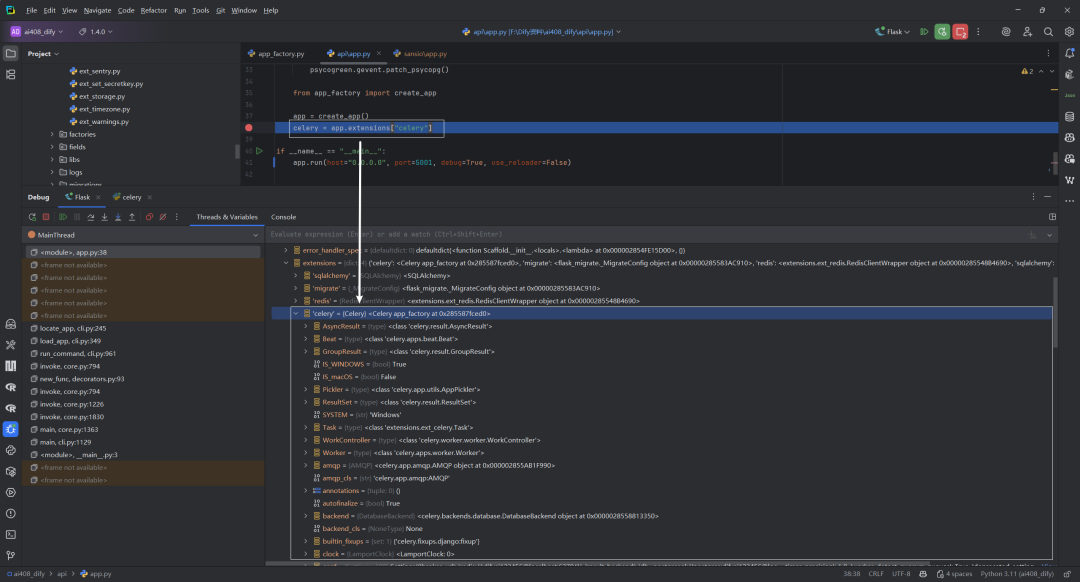
Task: Click the Step Out debugger button
Action: click(x=132, y=217)
